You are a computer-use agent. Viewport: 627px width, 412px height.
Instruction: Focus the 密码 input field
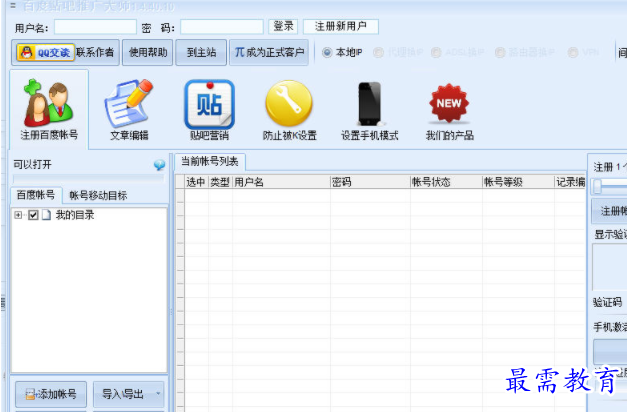click(222, 27)
